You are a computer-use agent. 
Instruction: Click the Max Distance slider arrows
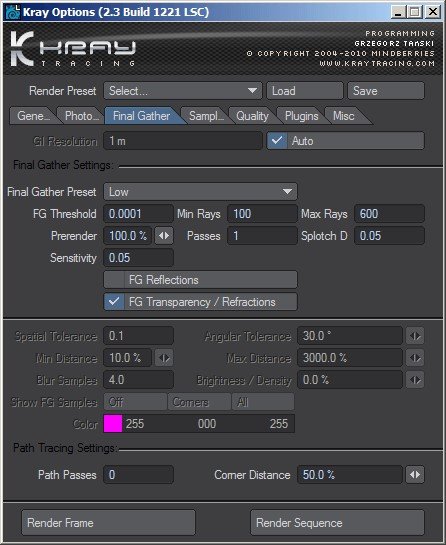coord(415,358)
